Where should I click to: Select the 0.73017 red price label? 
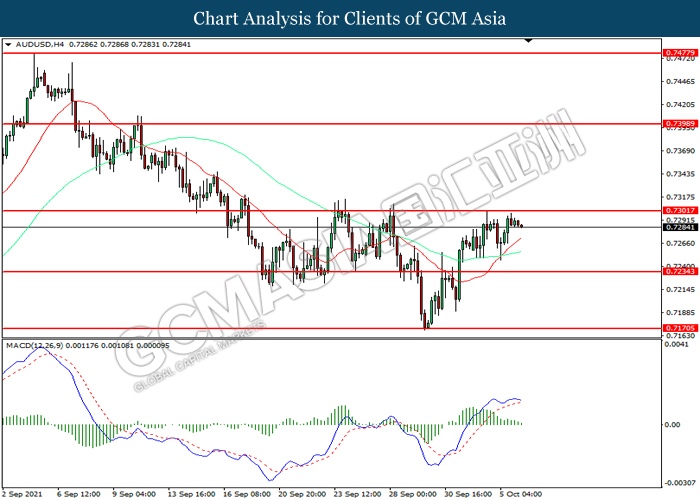(680, 210)
